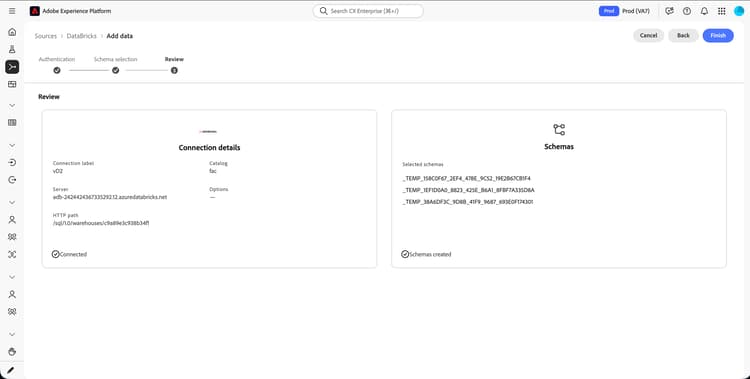Open the flask icon in the sidebar
750x379 pixels.
pyautogui.click(x=12, y=49)
